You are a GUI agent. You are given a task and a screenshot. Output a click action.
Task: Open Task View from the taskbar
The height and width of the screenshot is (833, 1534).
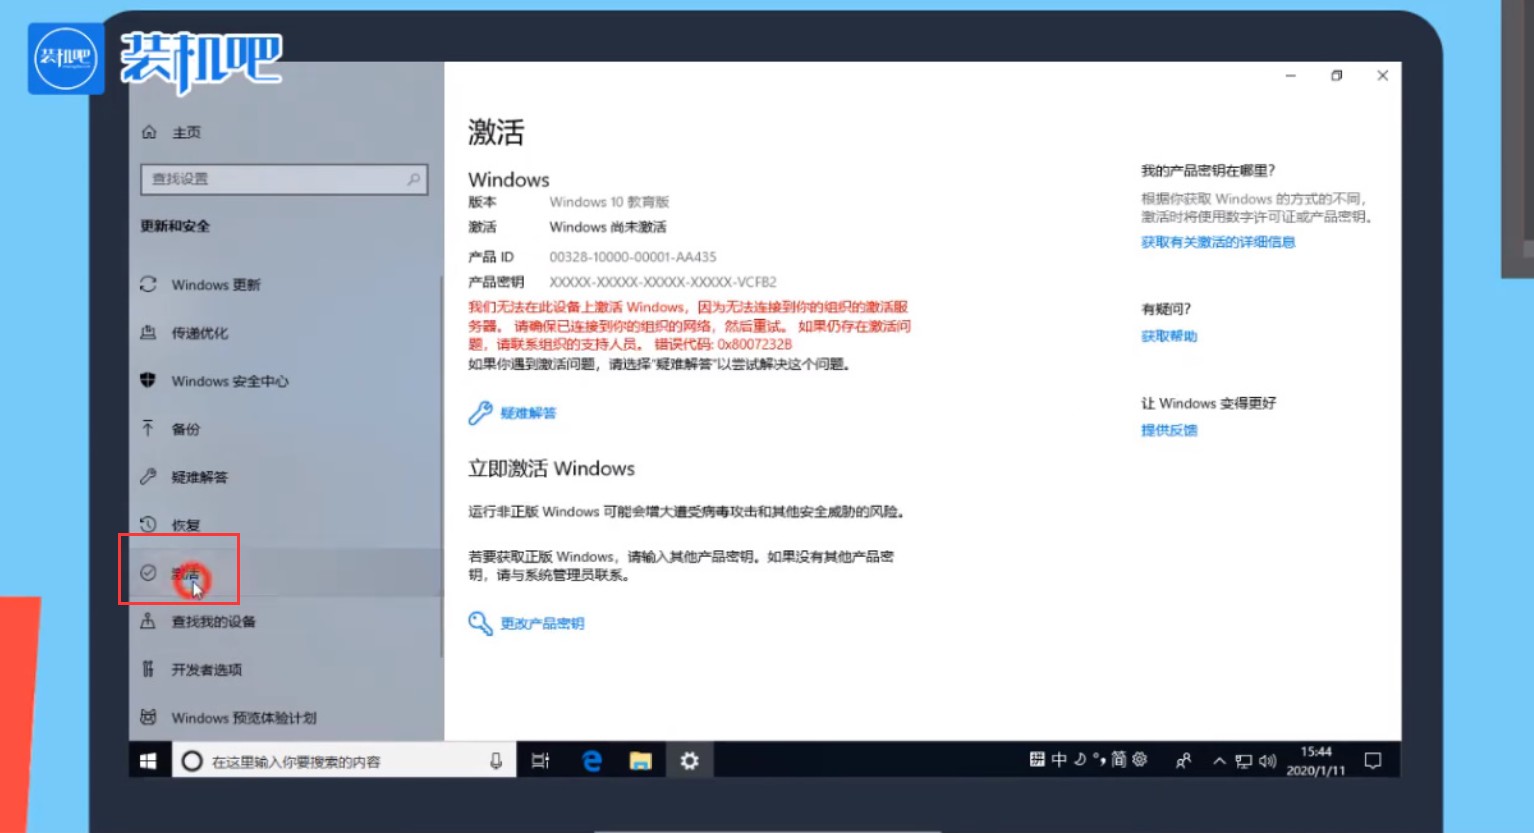click(540, 761)
